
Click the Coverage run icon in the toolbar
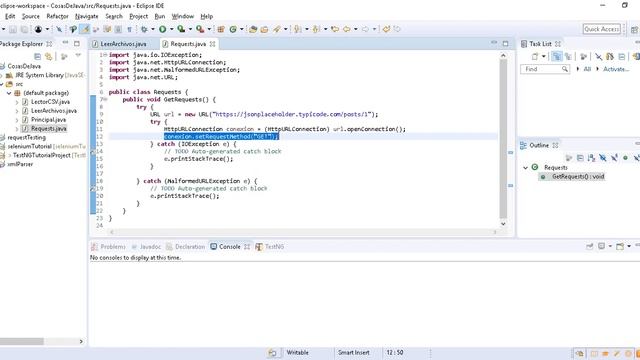[x=181, y=29]
